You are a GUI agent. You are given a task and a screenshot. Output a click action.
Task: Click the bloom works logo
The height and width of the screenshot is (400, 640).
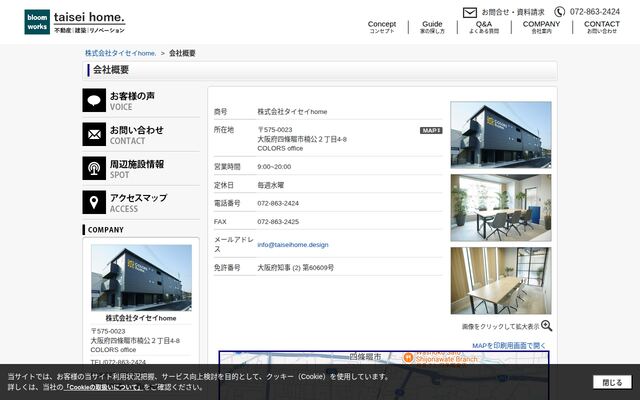[37, 22]
